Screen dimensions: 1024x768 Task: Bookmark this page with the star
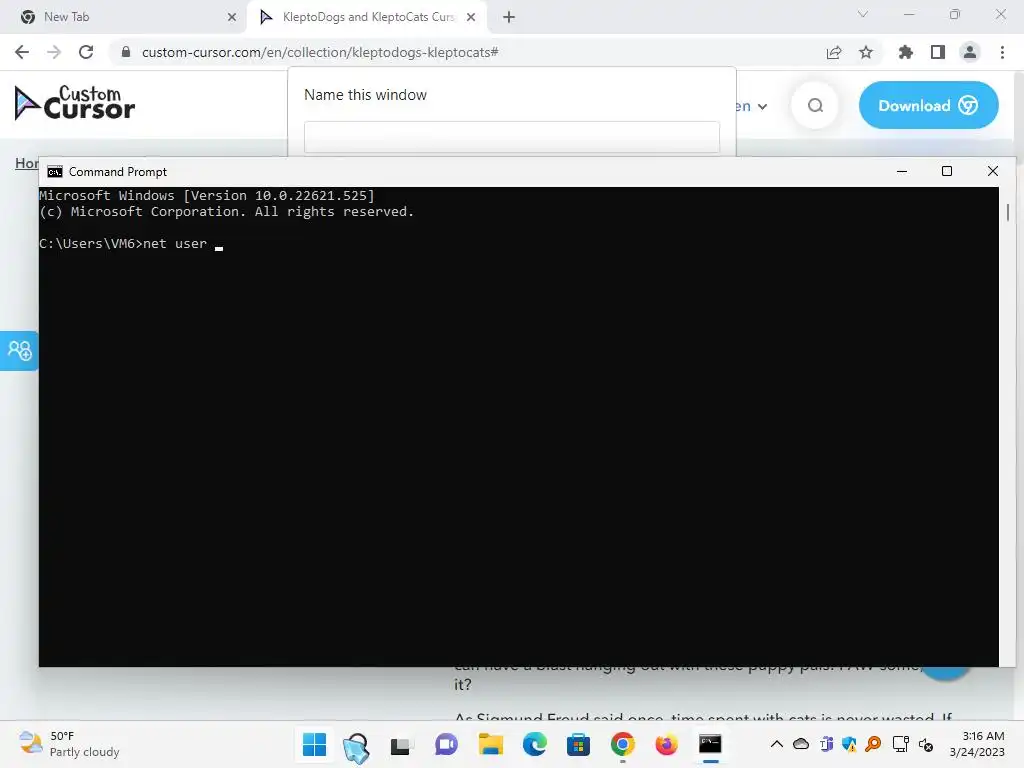coord(866,52)
